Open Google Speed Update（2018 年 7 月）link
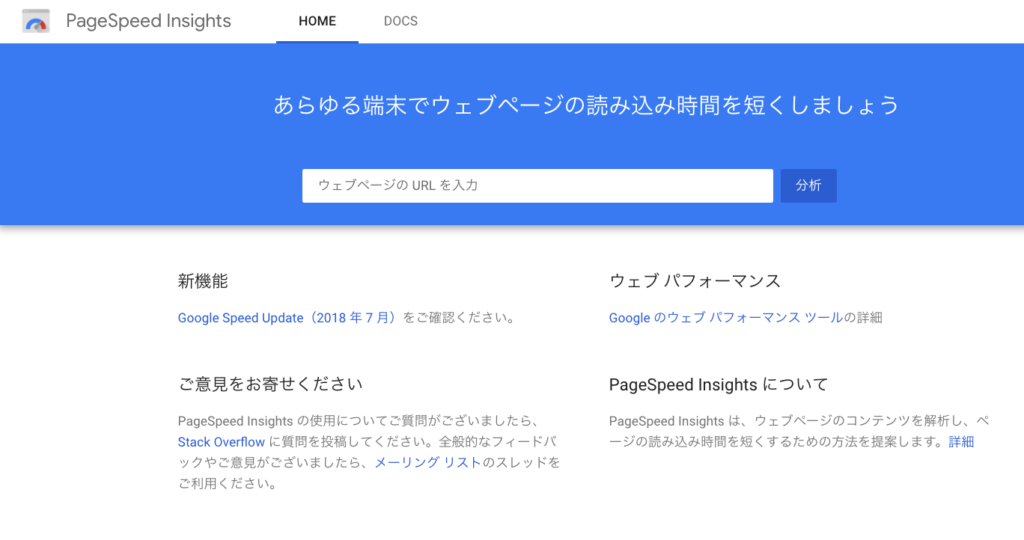This screenshot has width=1024, height=540. click(288, 318)
